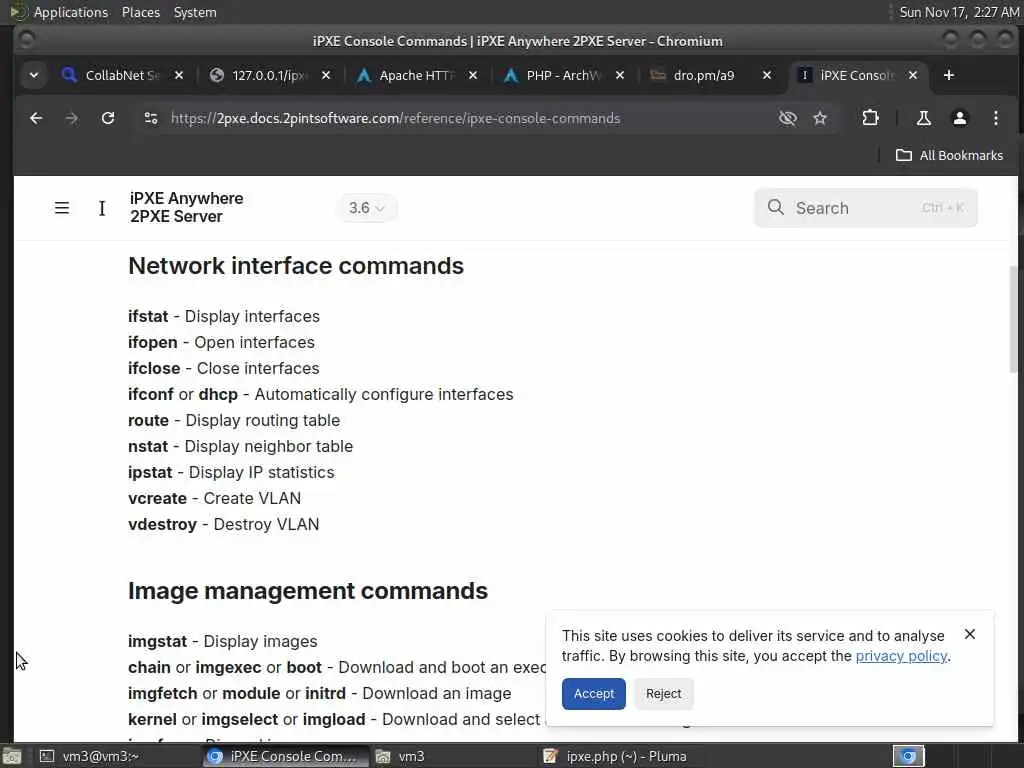
Task: Click the workspace switcher in bottom panel
Action: 908,756
